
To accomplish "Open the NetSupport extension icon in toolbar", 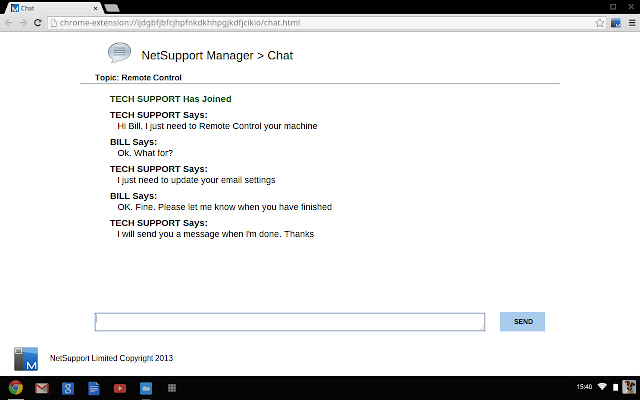I will click(616, 23).
